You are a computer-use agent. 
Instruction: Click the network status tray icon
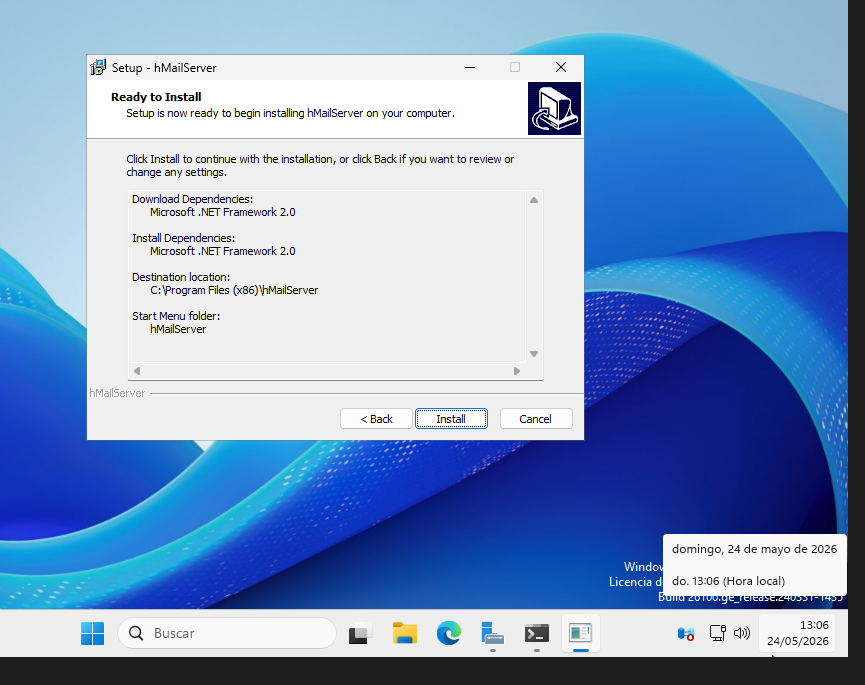point(717,633)
